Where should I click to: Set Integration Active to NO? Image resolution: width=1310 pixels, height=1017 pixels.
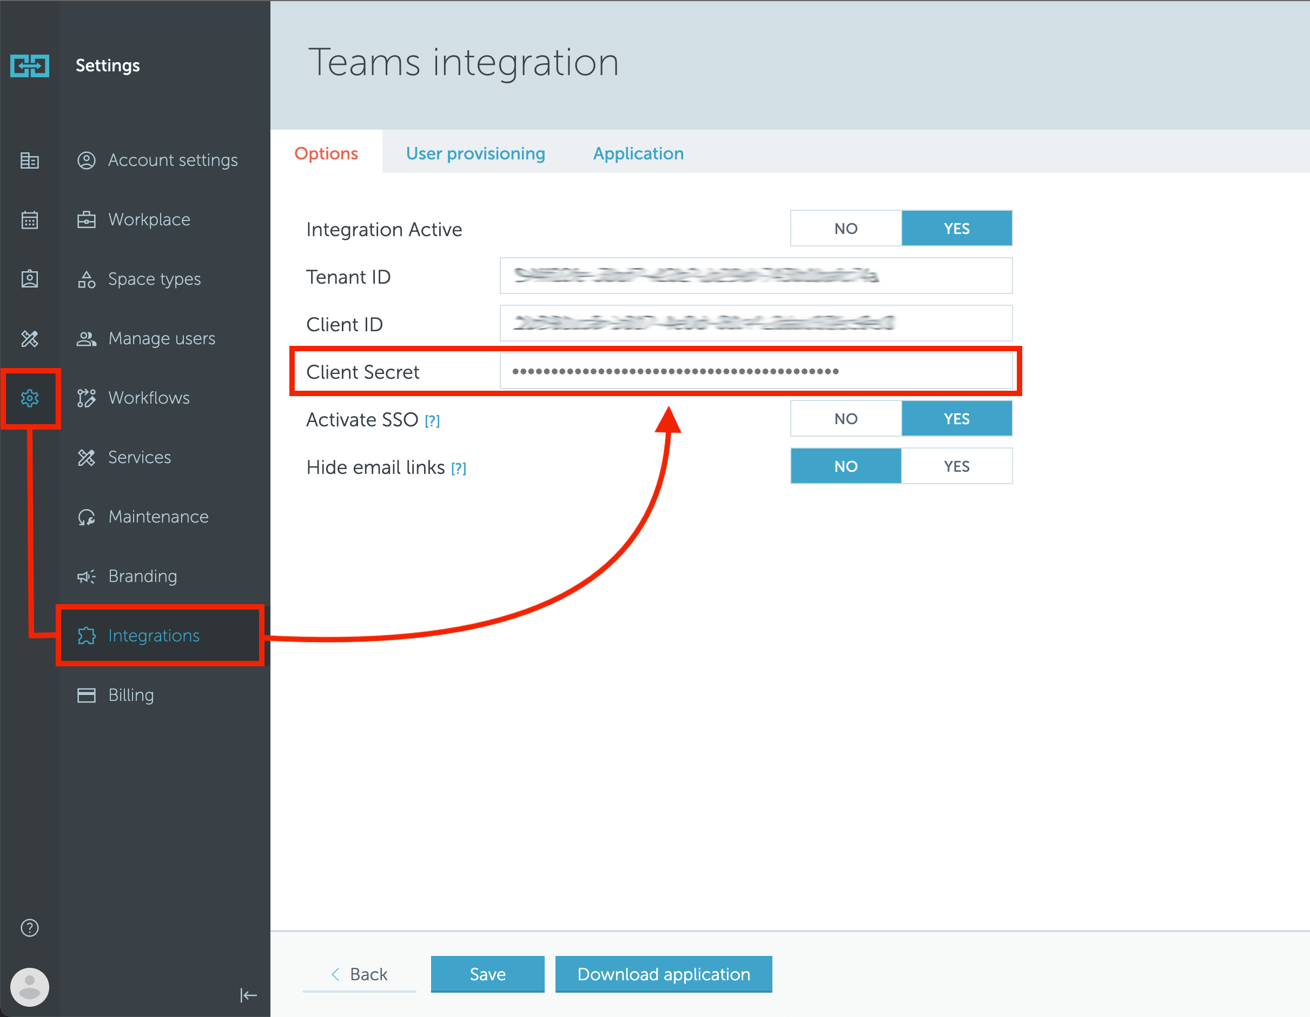point(845,228)
